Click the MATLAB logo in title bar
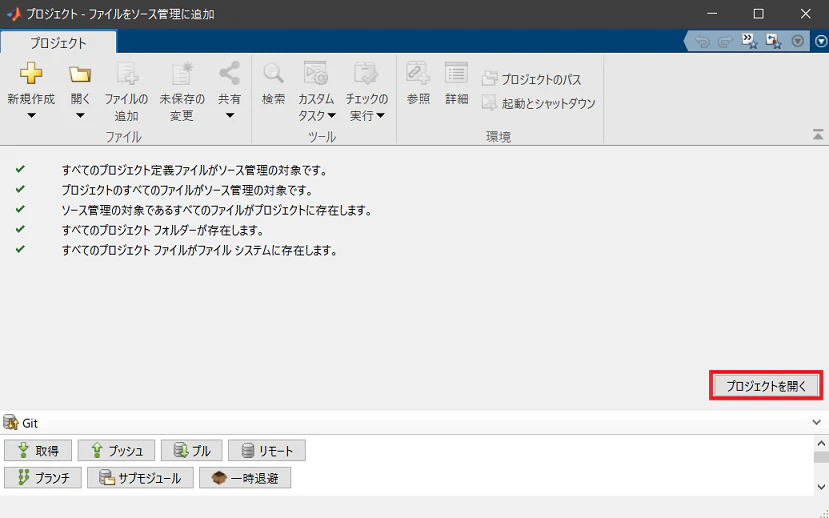Screen dimensions: 829x518 (x=14, y=14)
